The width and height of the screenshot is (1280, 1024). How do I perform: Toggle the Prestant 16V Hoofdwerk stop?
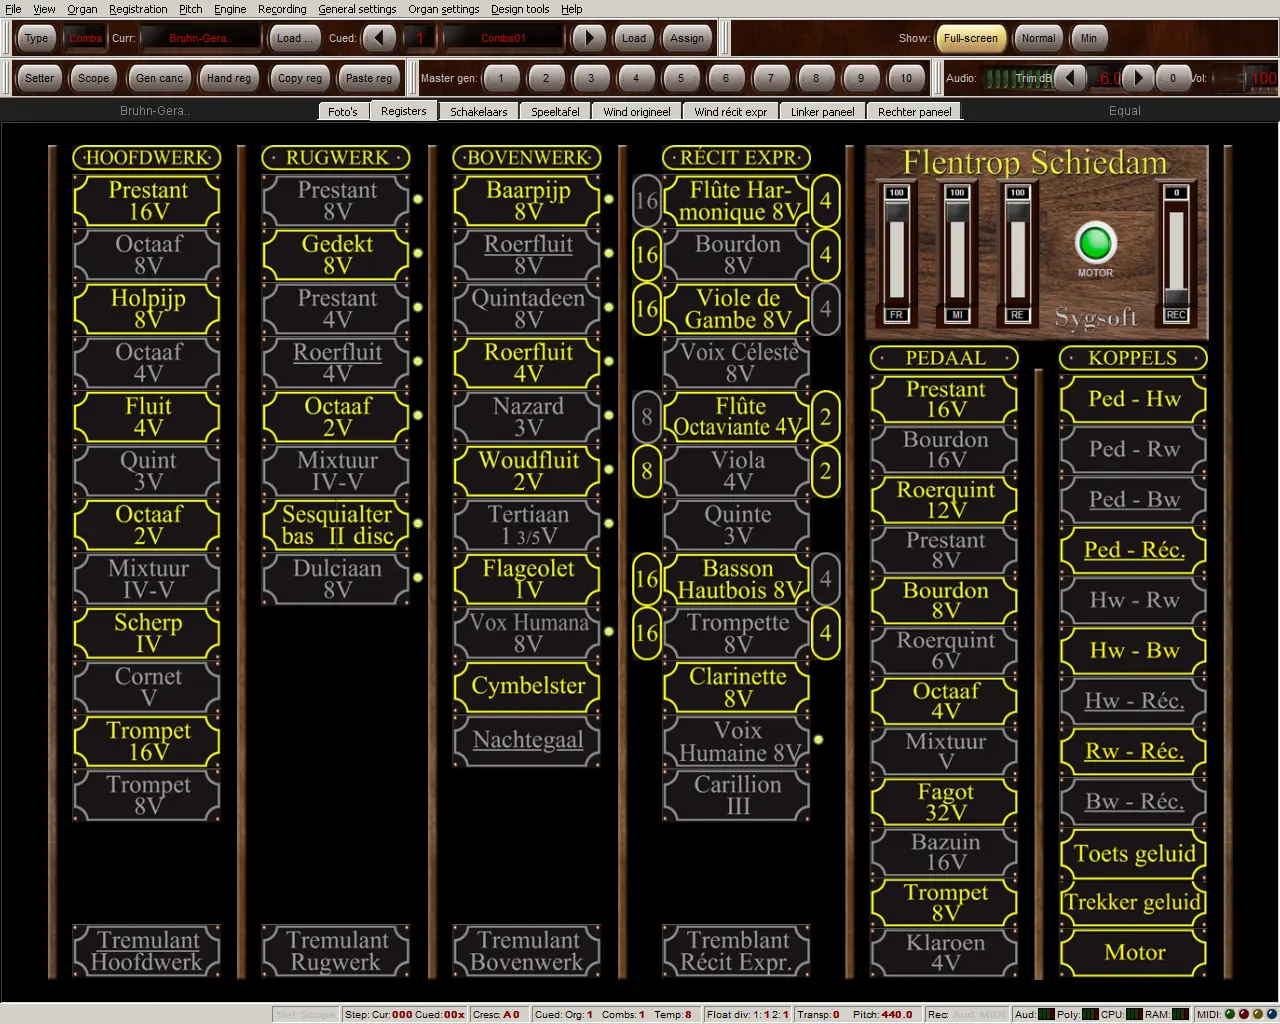click(x=148, y=201)
